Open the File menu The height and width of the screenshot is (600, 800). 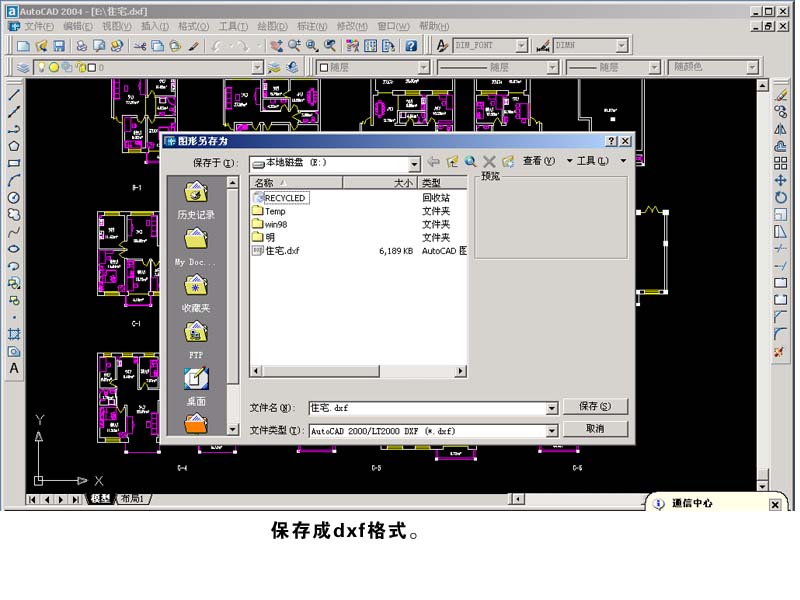click(39, 26)
